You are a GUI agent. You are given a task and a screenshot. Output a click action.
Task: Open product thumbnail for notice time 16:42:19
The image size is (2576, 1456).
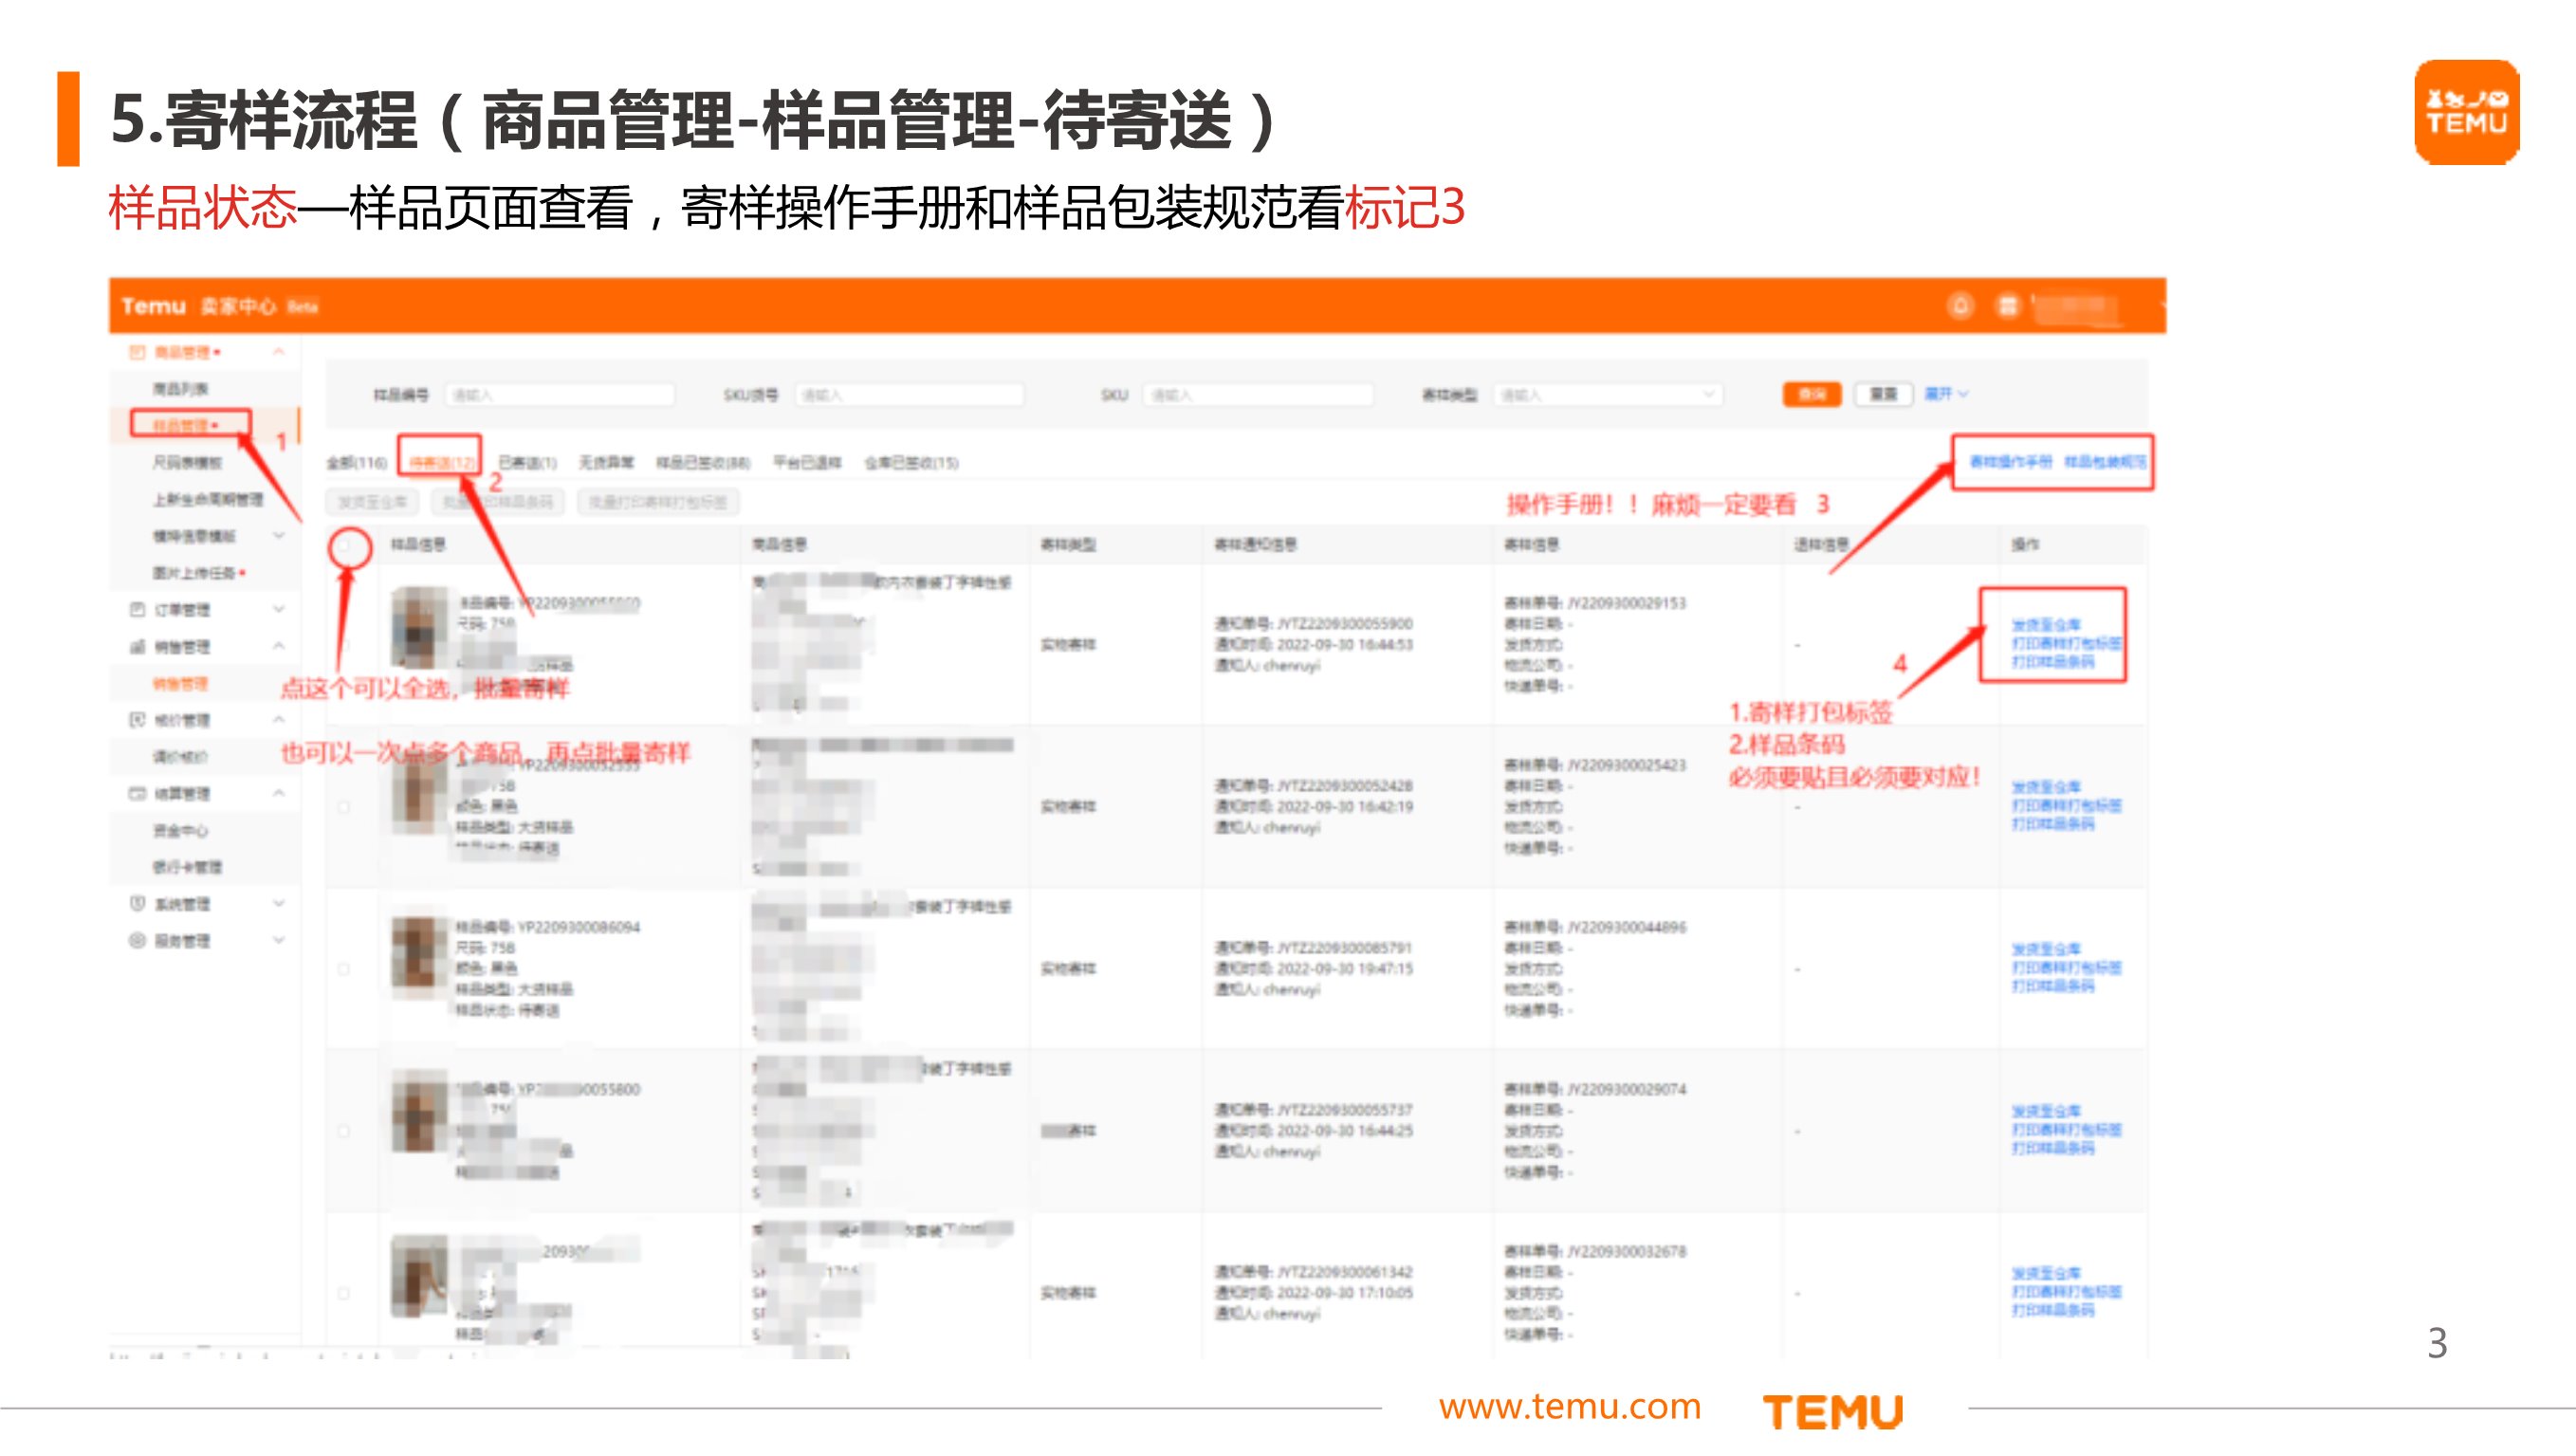[420, 795]
